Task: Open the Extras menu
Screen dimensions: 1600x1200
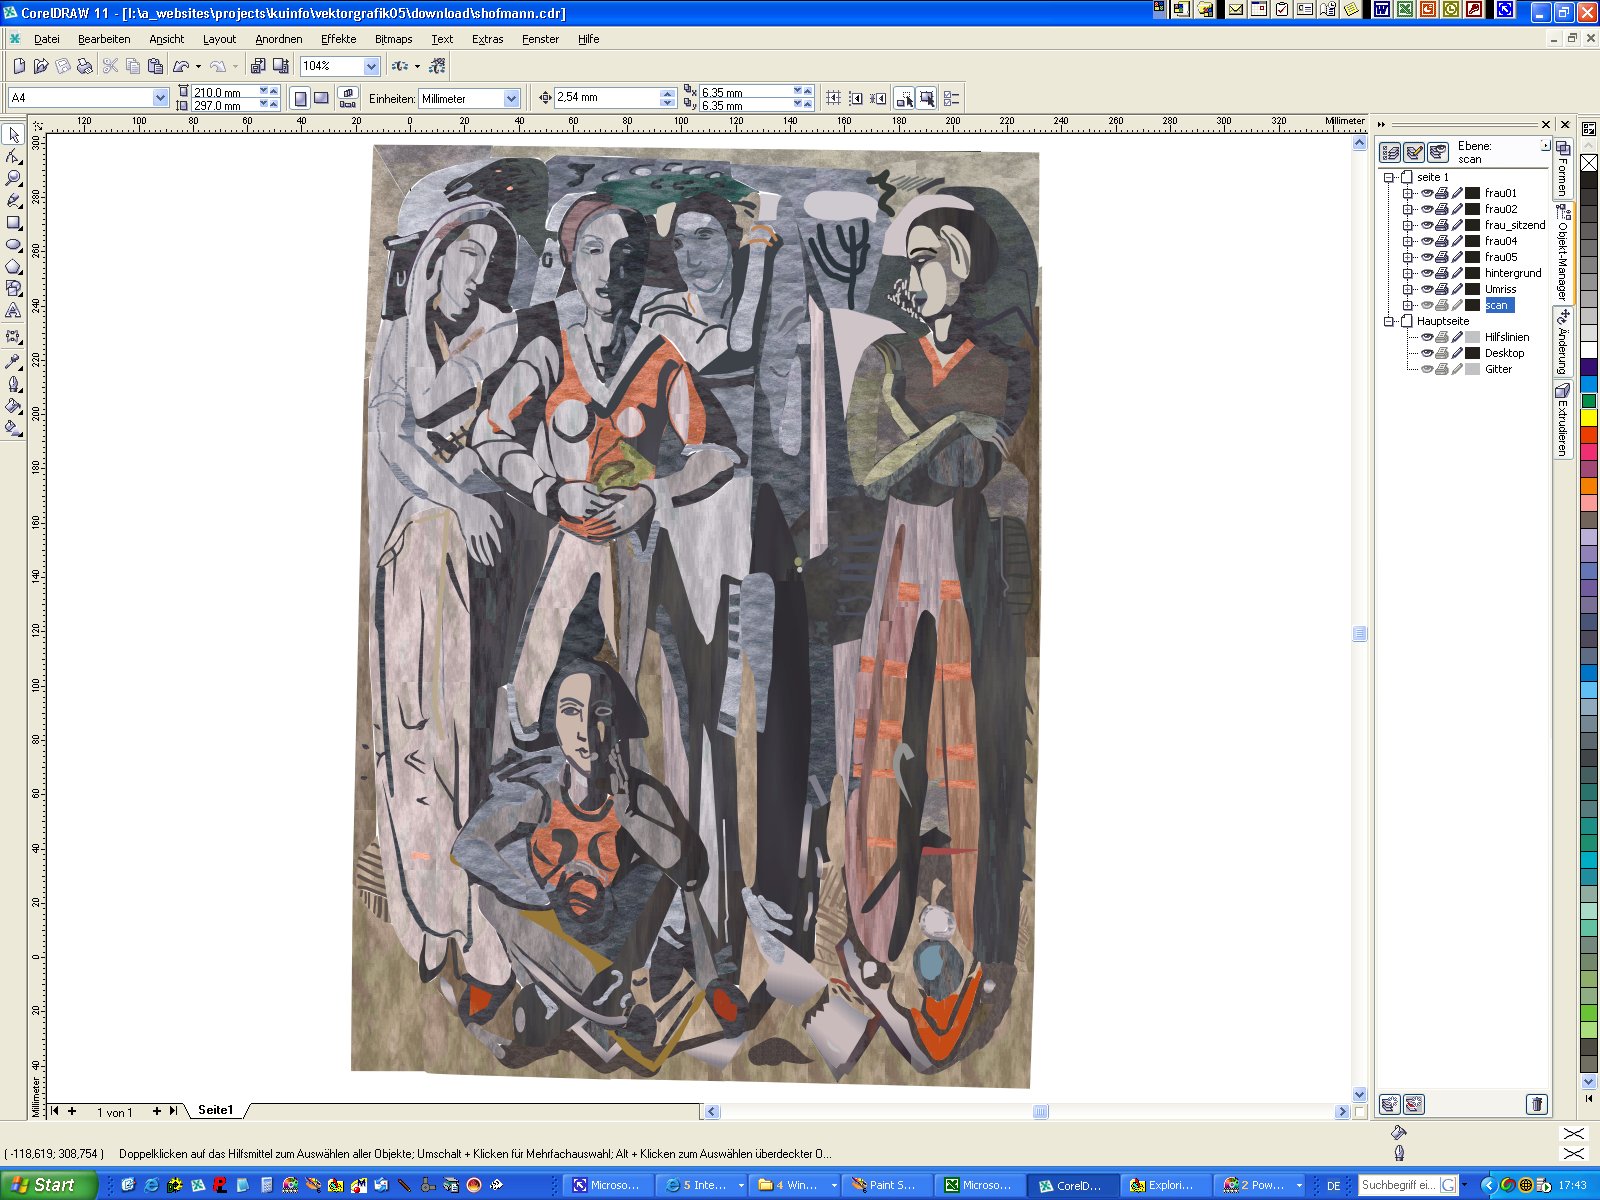Action: (487, 39)
